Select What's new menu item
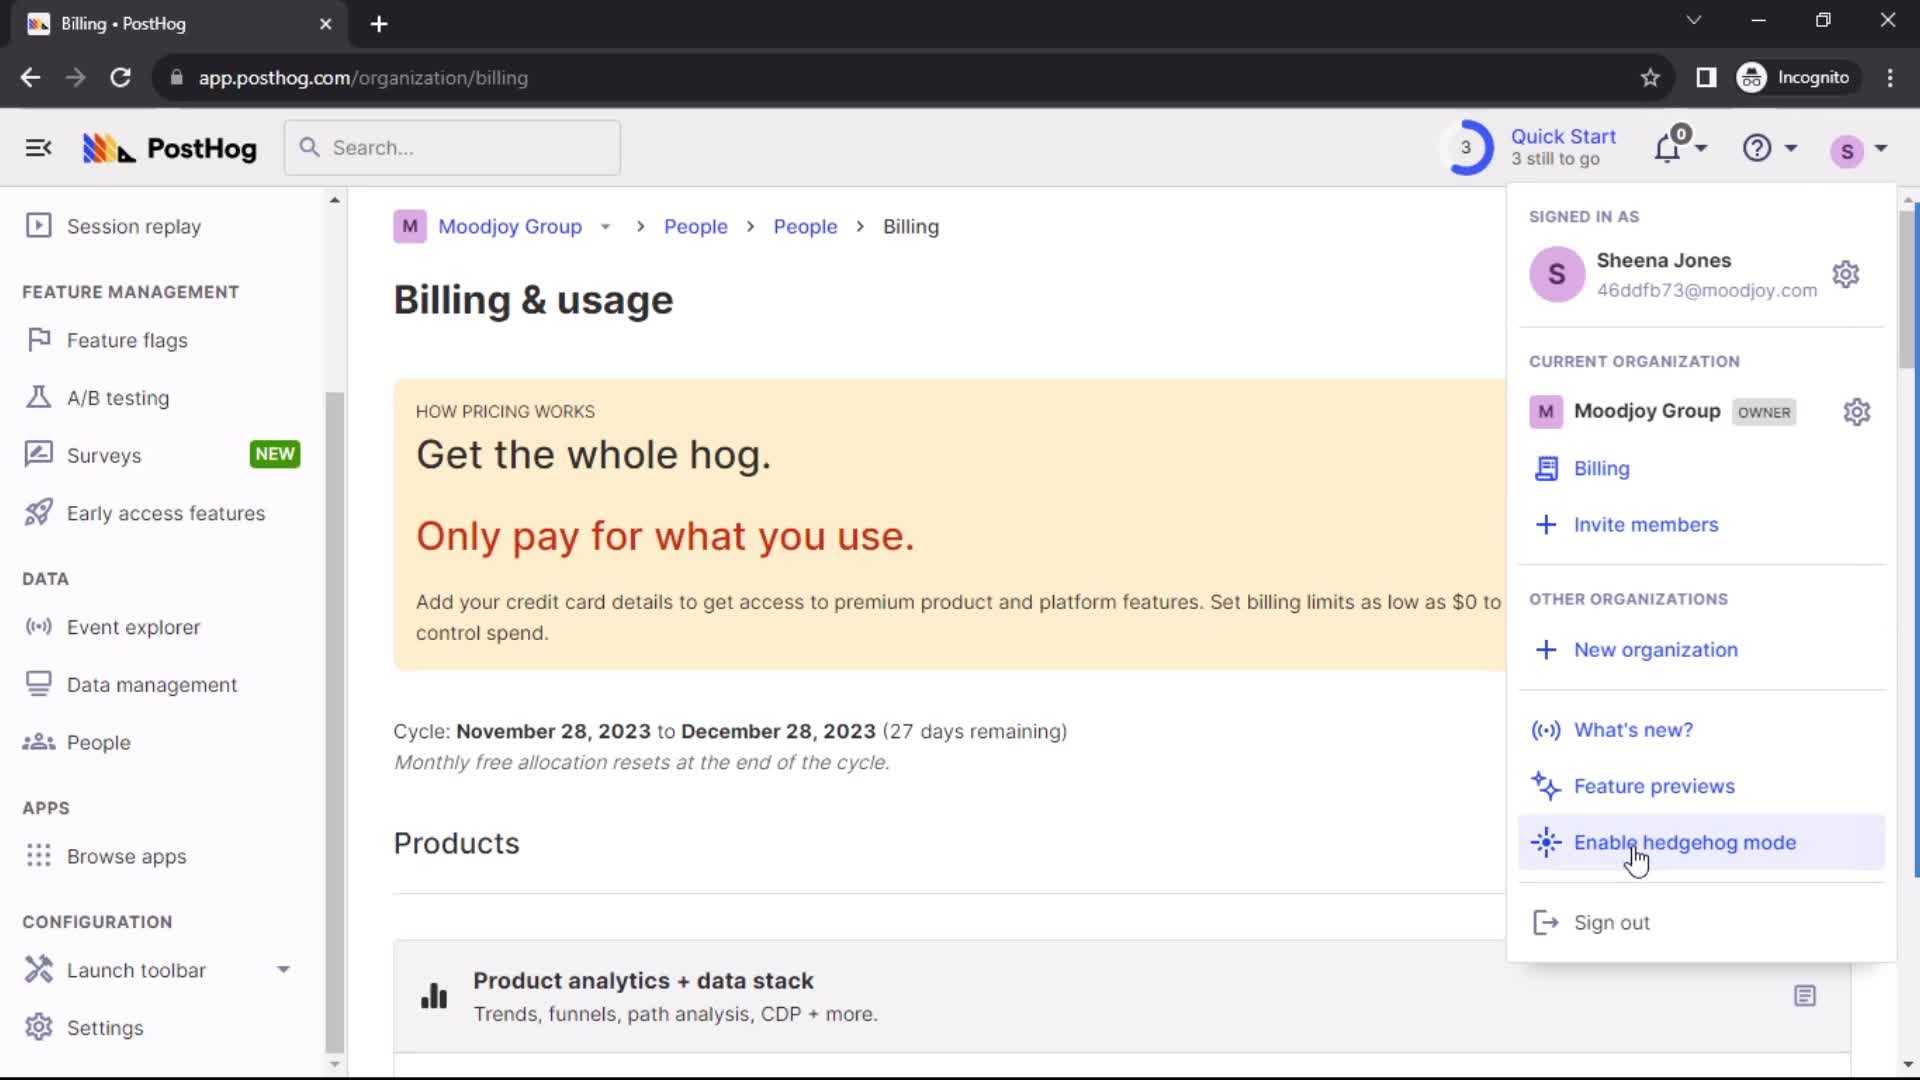 click(x=1633, y=729)
